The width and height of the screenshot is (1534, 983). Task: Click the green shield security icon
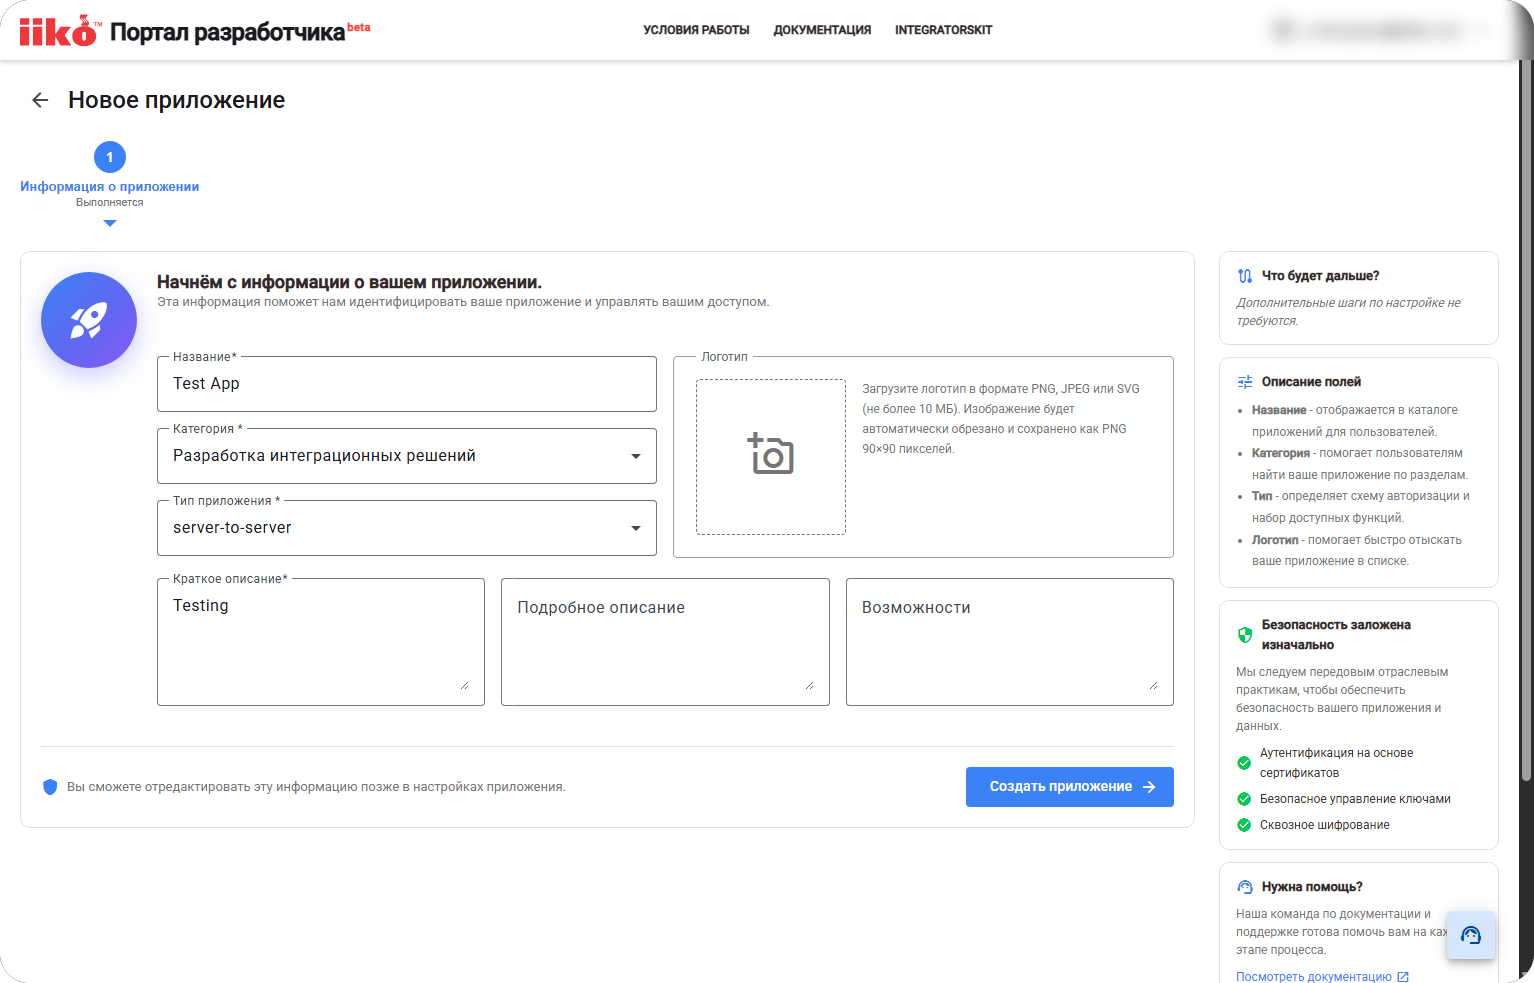point(1245,635)
